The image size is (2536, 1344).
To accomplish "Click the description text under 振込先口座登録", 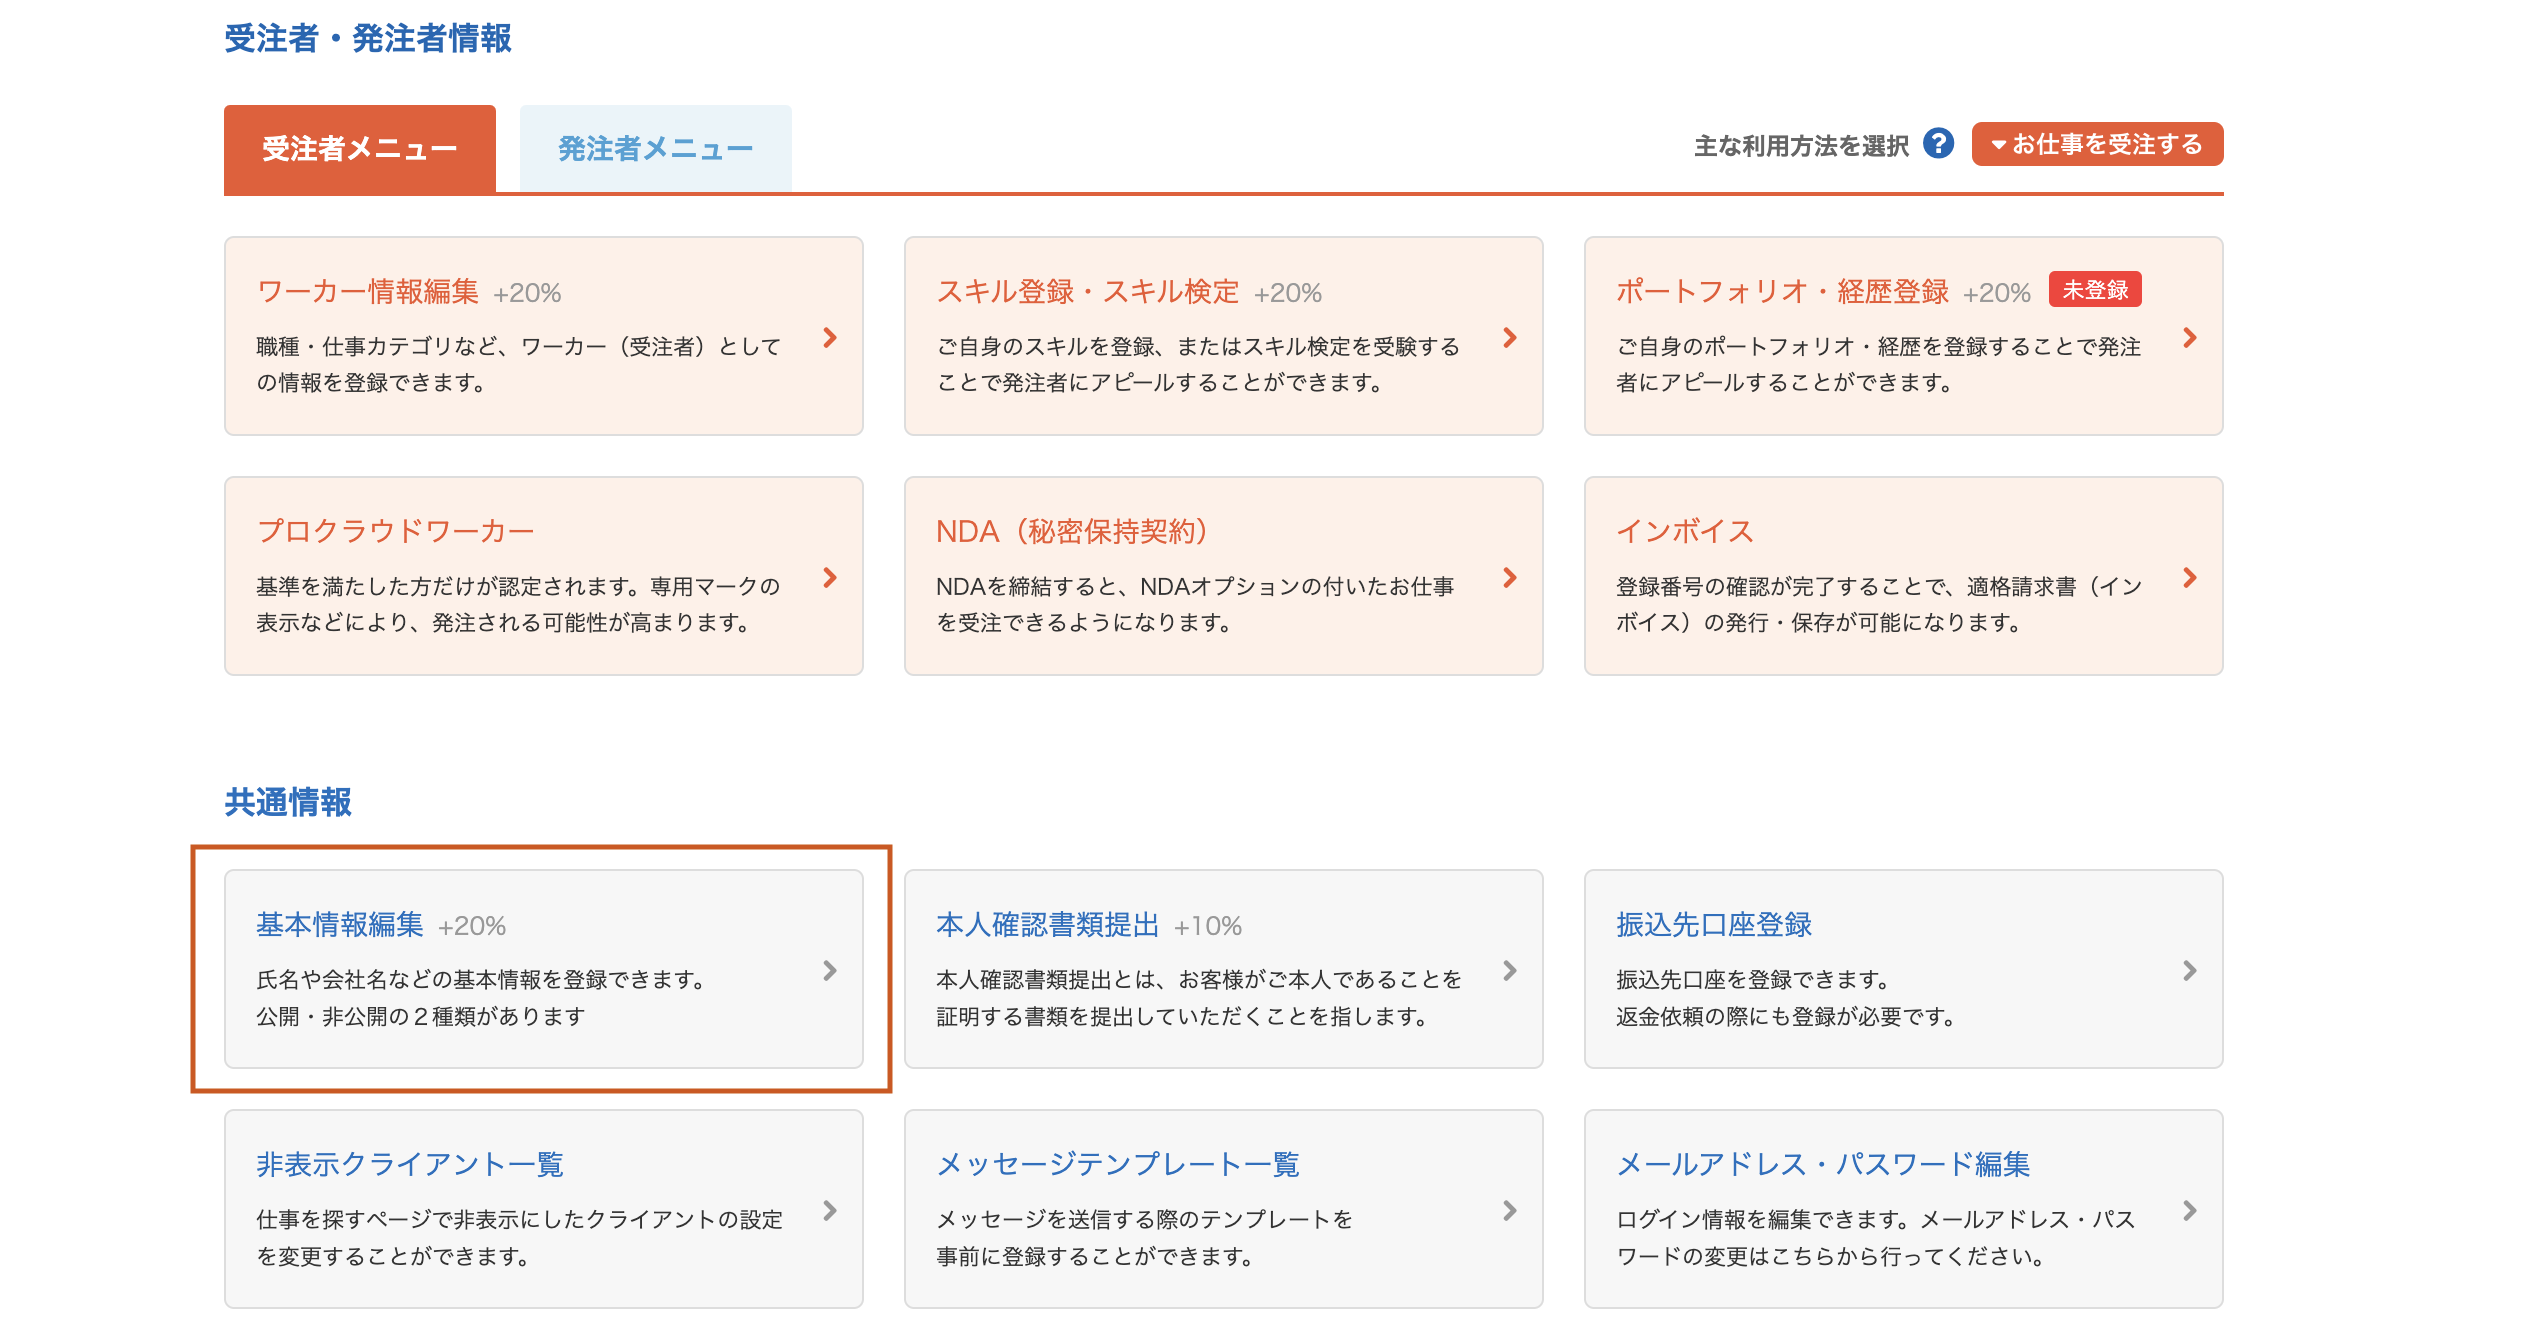I will (x=1786, y=998).
